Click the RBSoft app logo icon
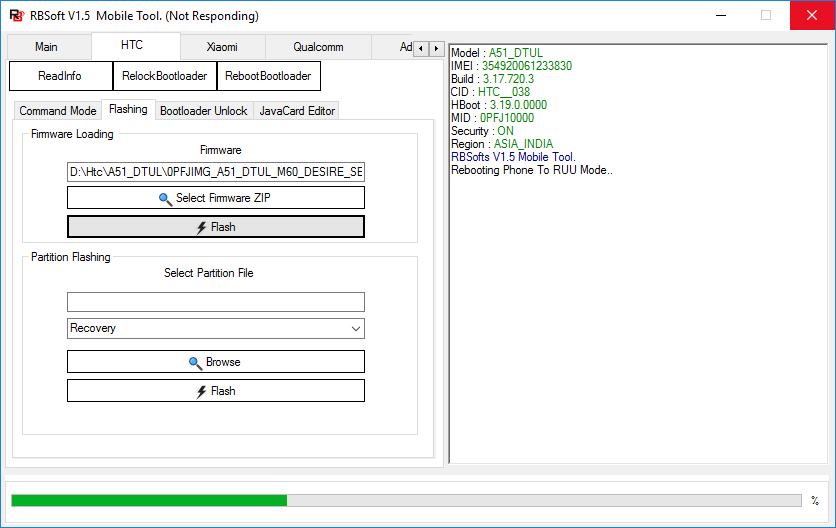 (x=17, y=15)
